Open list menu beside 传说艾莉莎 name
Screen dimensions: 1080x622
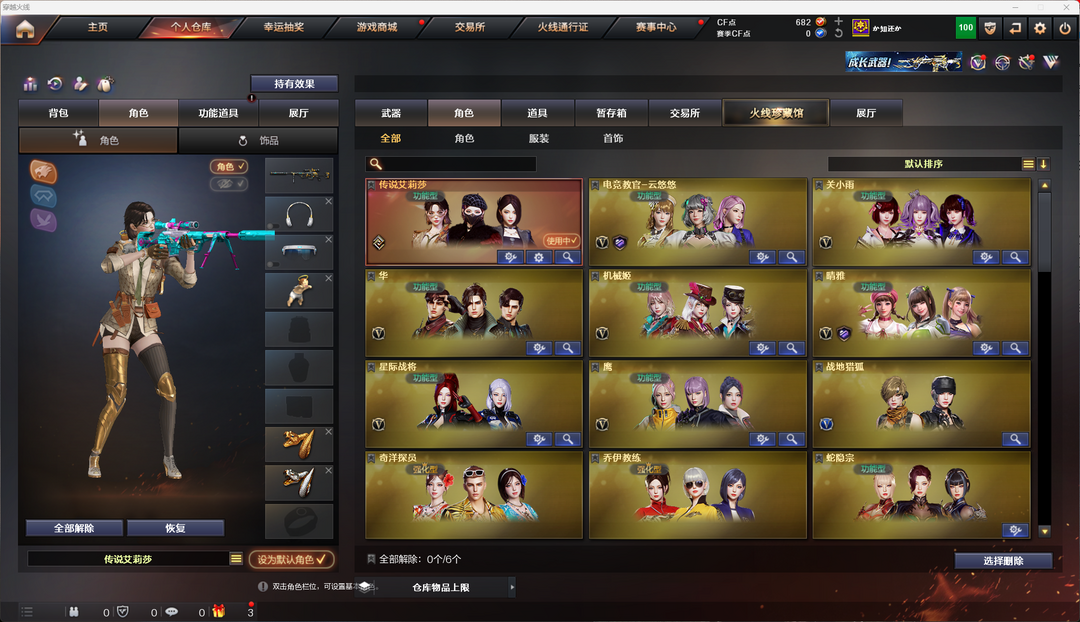click(x=236, y=559)
